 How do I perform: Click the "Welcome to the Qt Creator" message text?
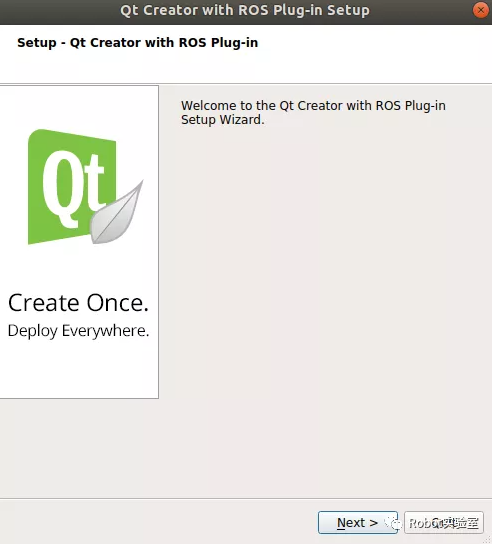coord(313,112)
